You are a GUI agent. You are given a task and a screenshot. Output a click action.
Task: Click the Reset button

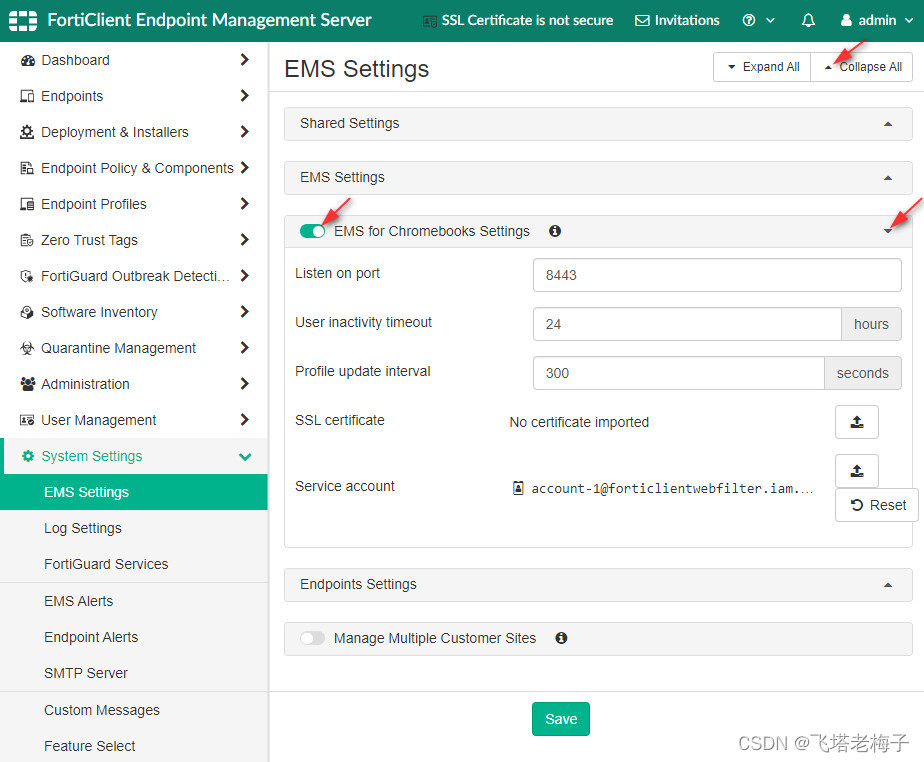pos(877,505)
